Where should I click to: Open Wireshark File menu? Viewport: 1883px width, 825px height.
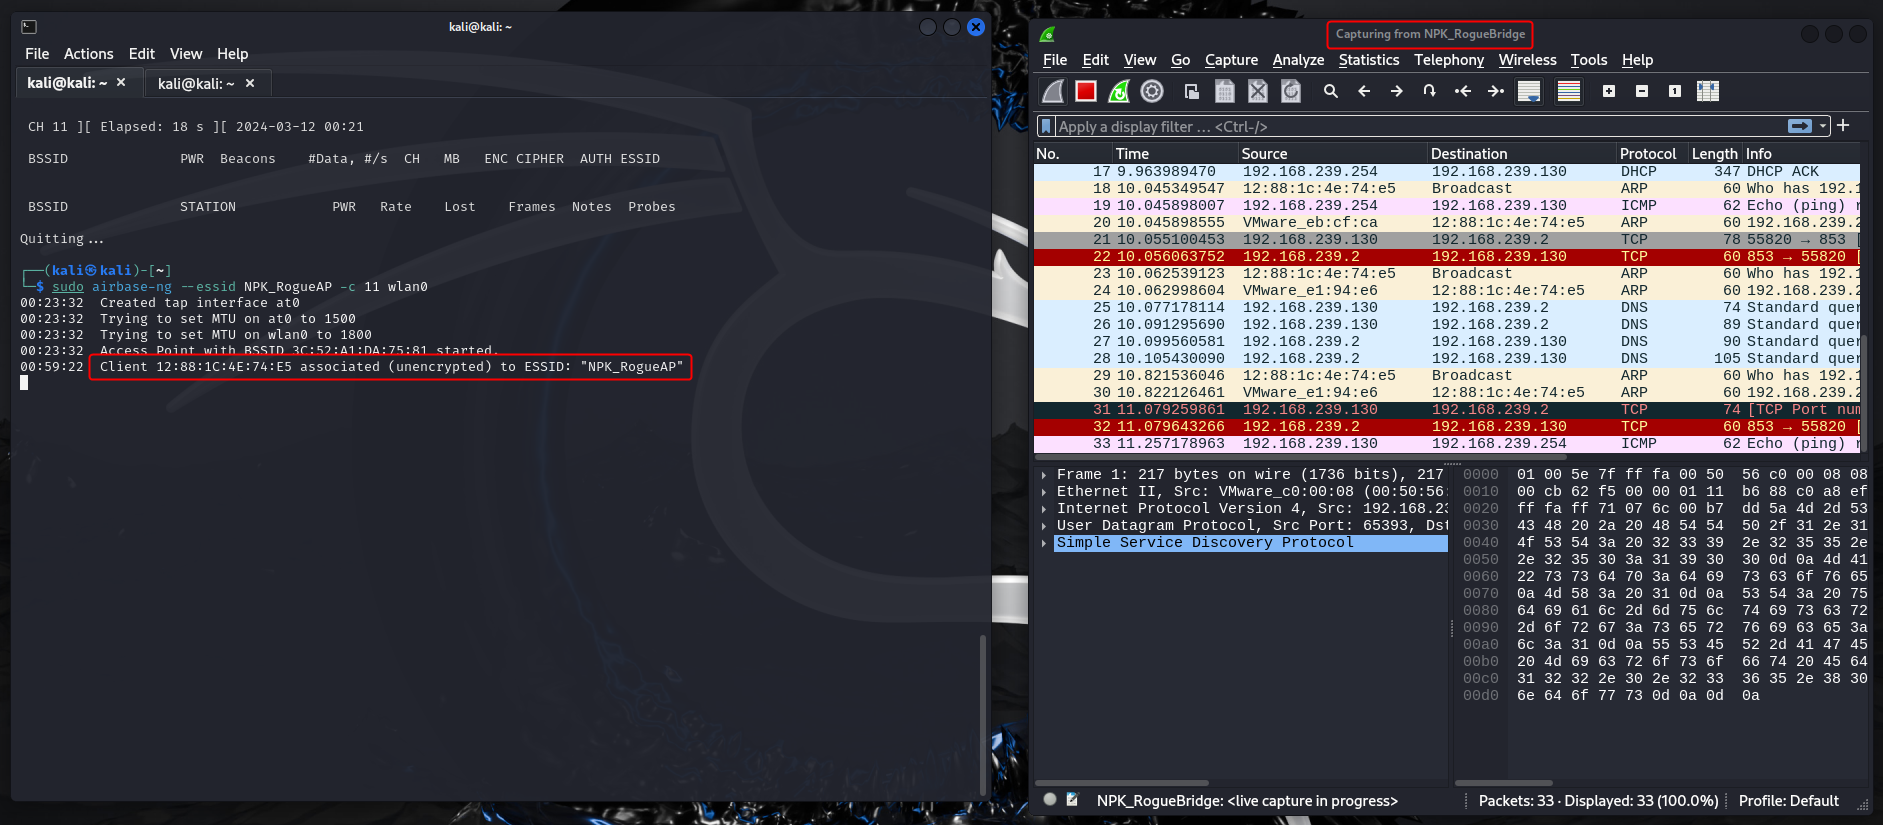[x=1055, y=60]
